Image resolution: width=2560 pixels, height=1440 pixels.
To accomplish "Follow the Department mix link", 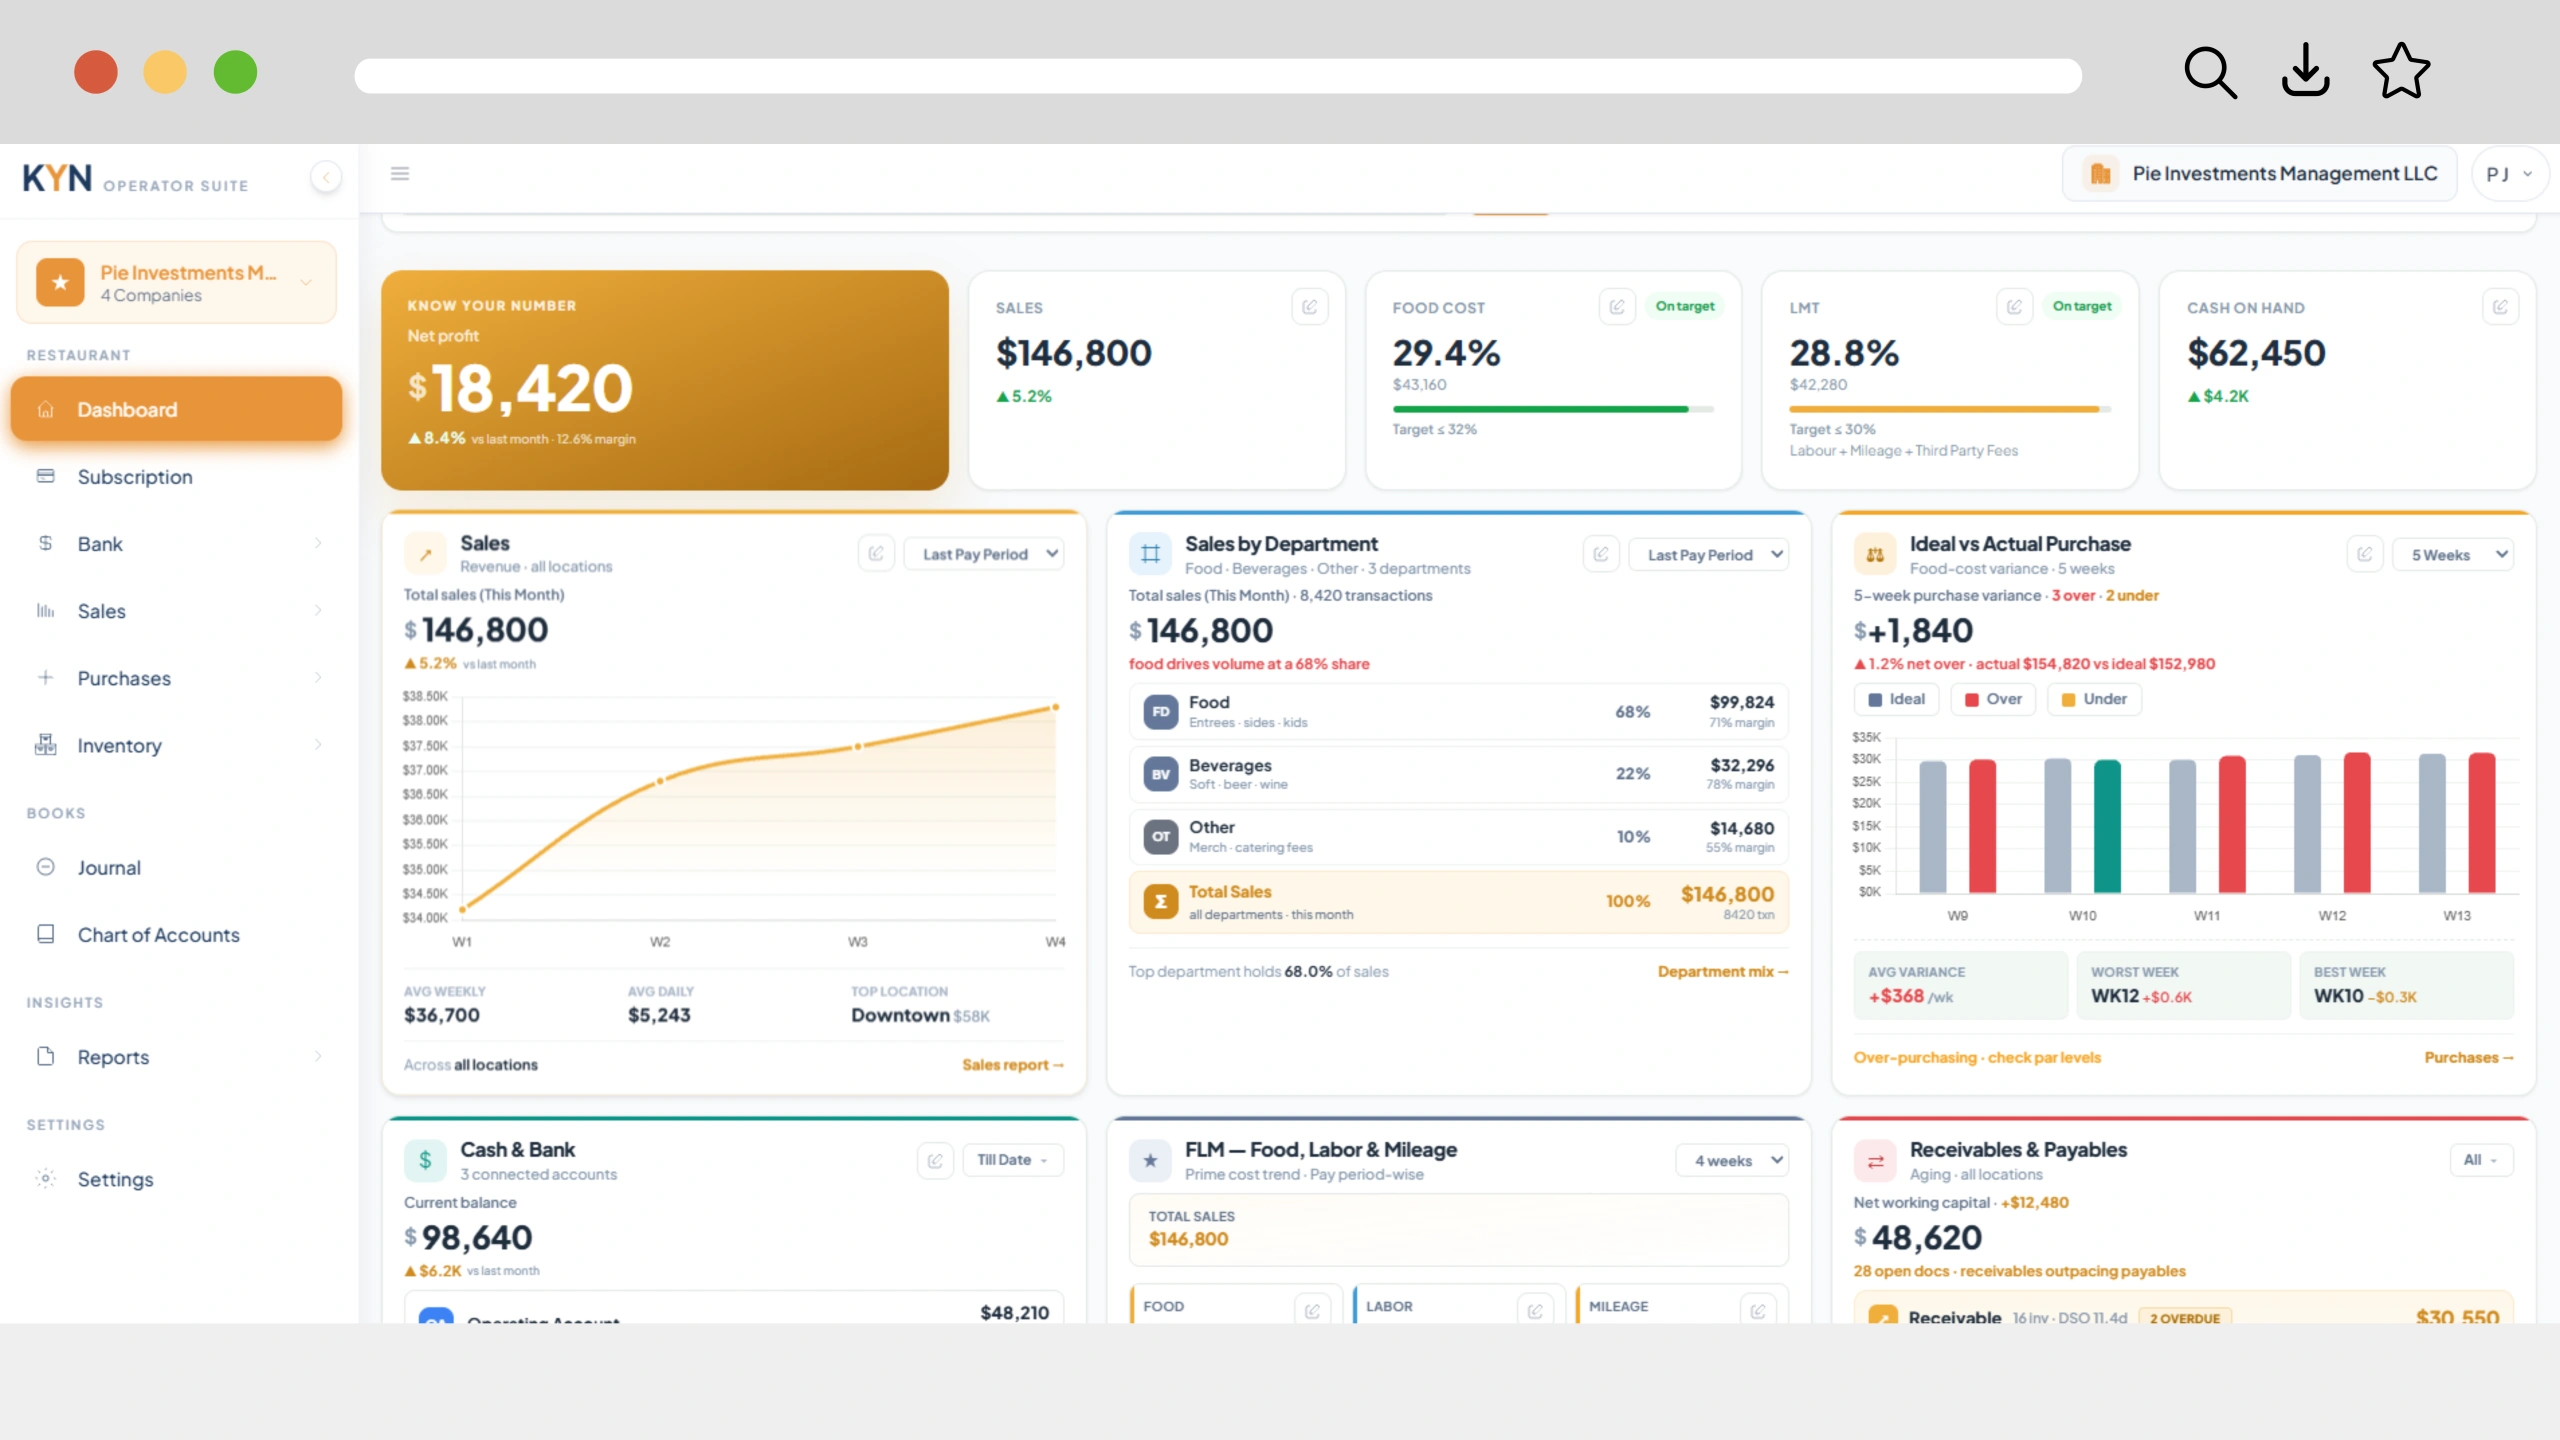I will coord(1722,972).
